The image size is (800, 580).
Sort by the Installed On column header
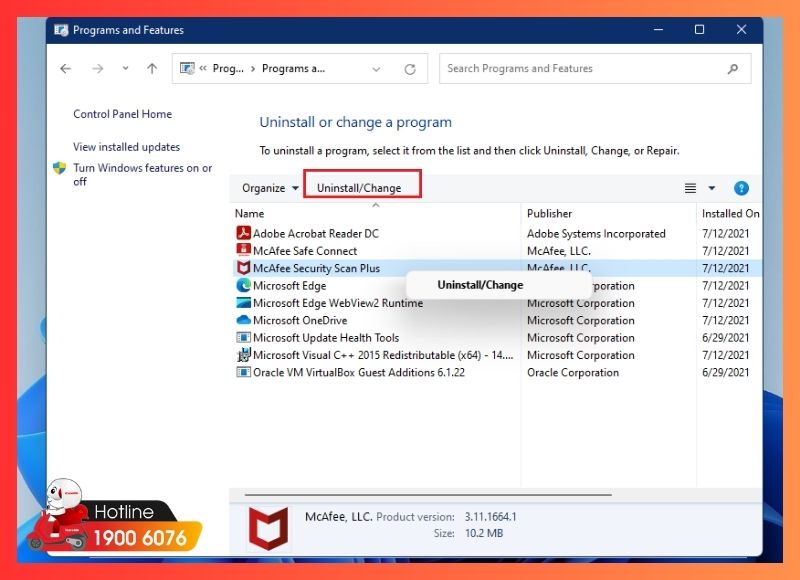pyautogui.click(x=731, y=214)
